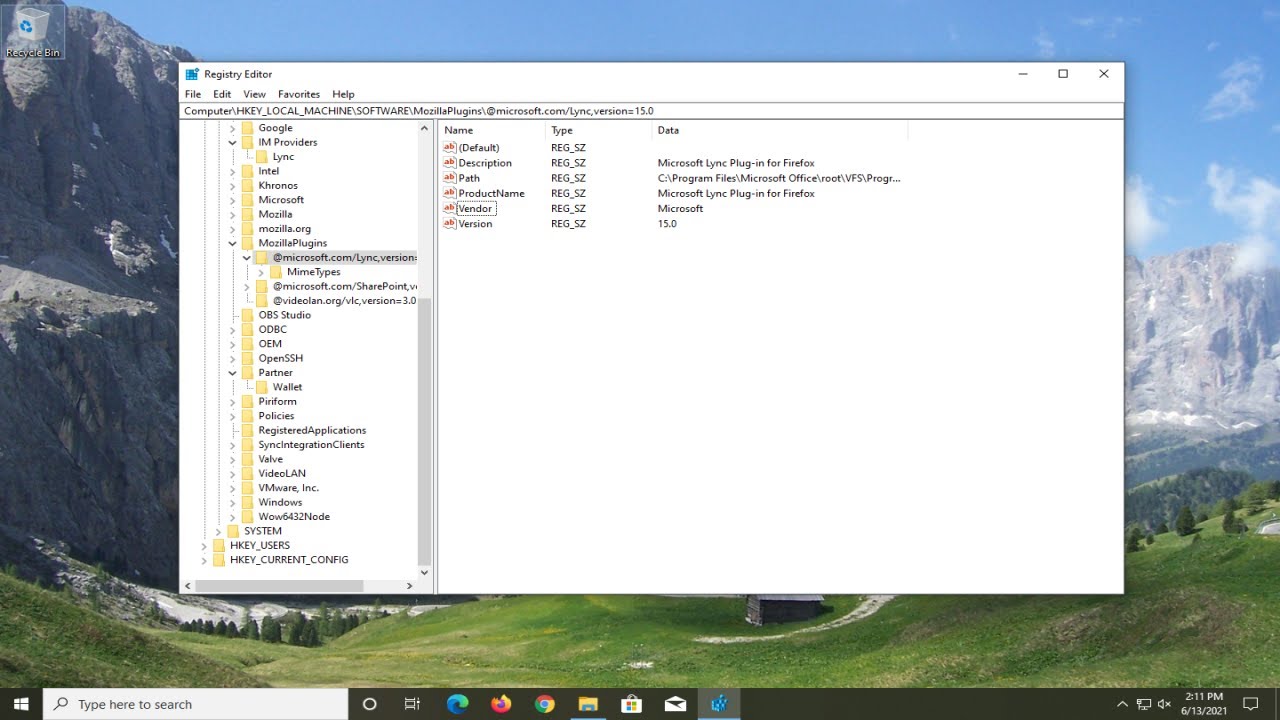Image resolution: width=1280 pixels, height=720 pixels.
Task: Collapse the MozillaPlugins key
Action: pyautogui.click(x=232, y=243)
